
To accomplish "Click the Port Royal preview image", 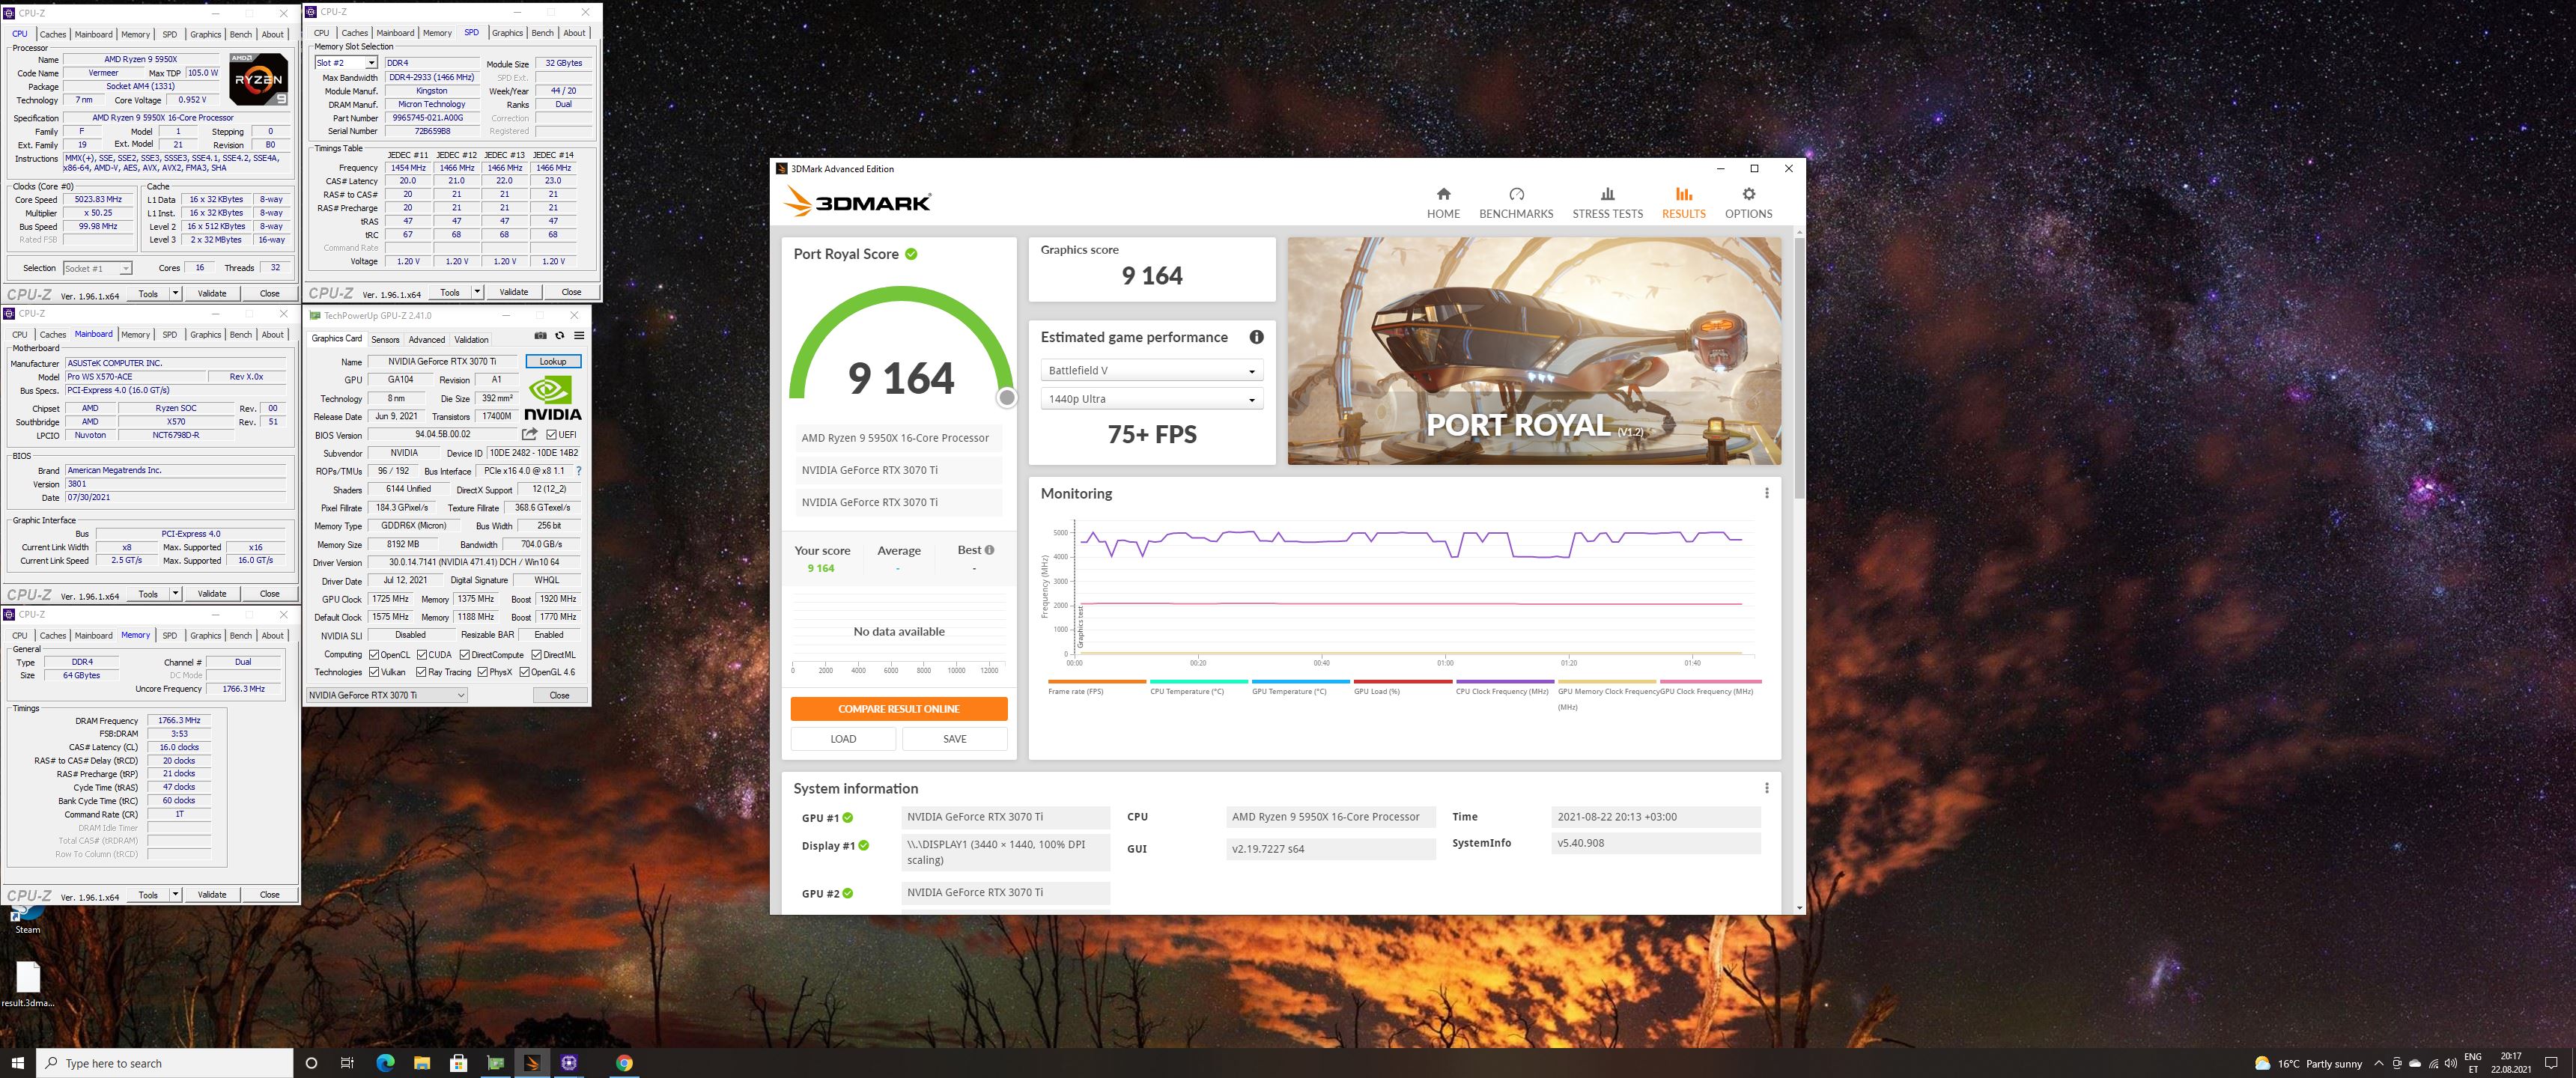I will 1534,351.
